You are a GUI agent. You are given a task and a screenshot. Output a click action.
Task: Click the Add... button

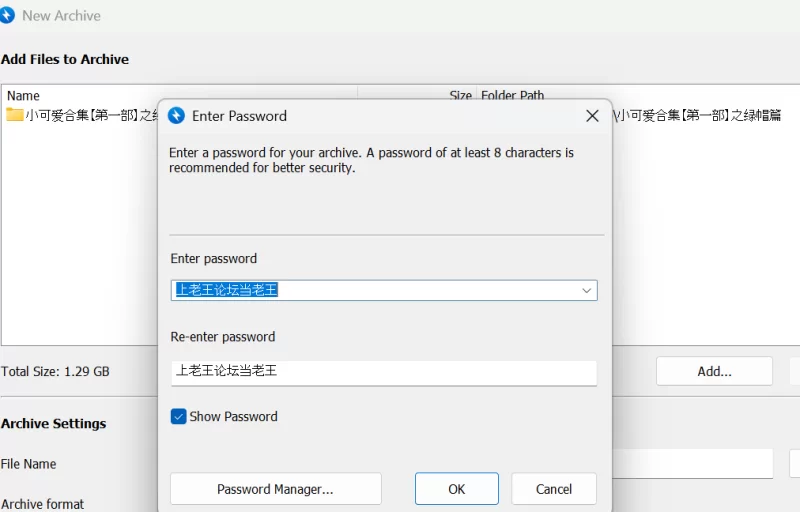click(714, 371)
